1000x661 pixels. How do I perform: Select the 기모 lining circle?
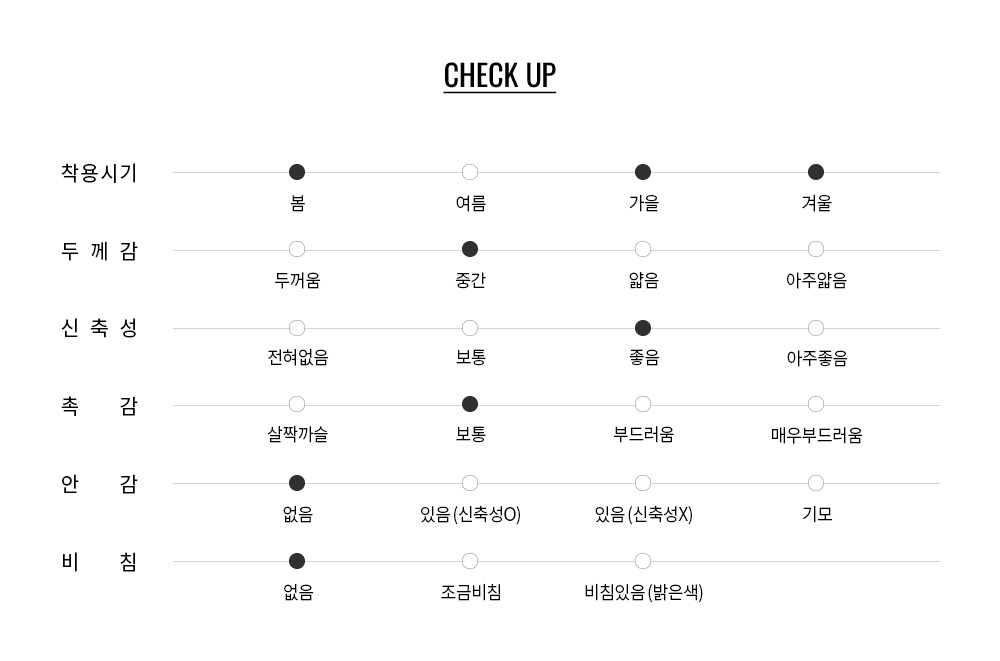[816, 483]
